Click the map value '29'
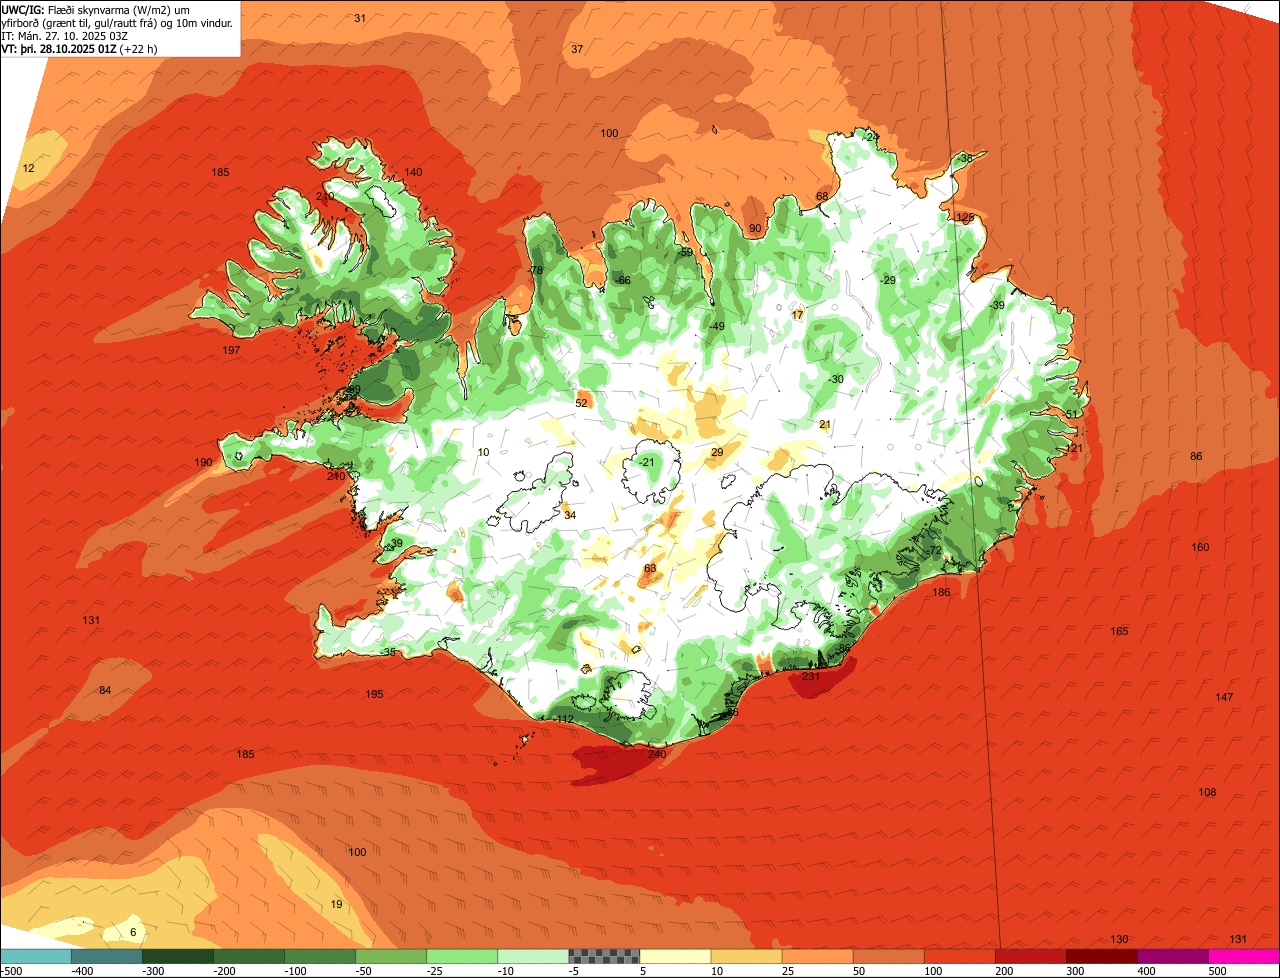Viewport: 1280px width, 978px height. pos(717,453)
